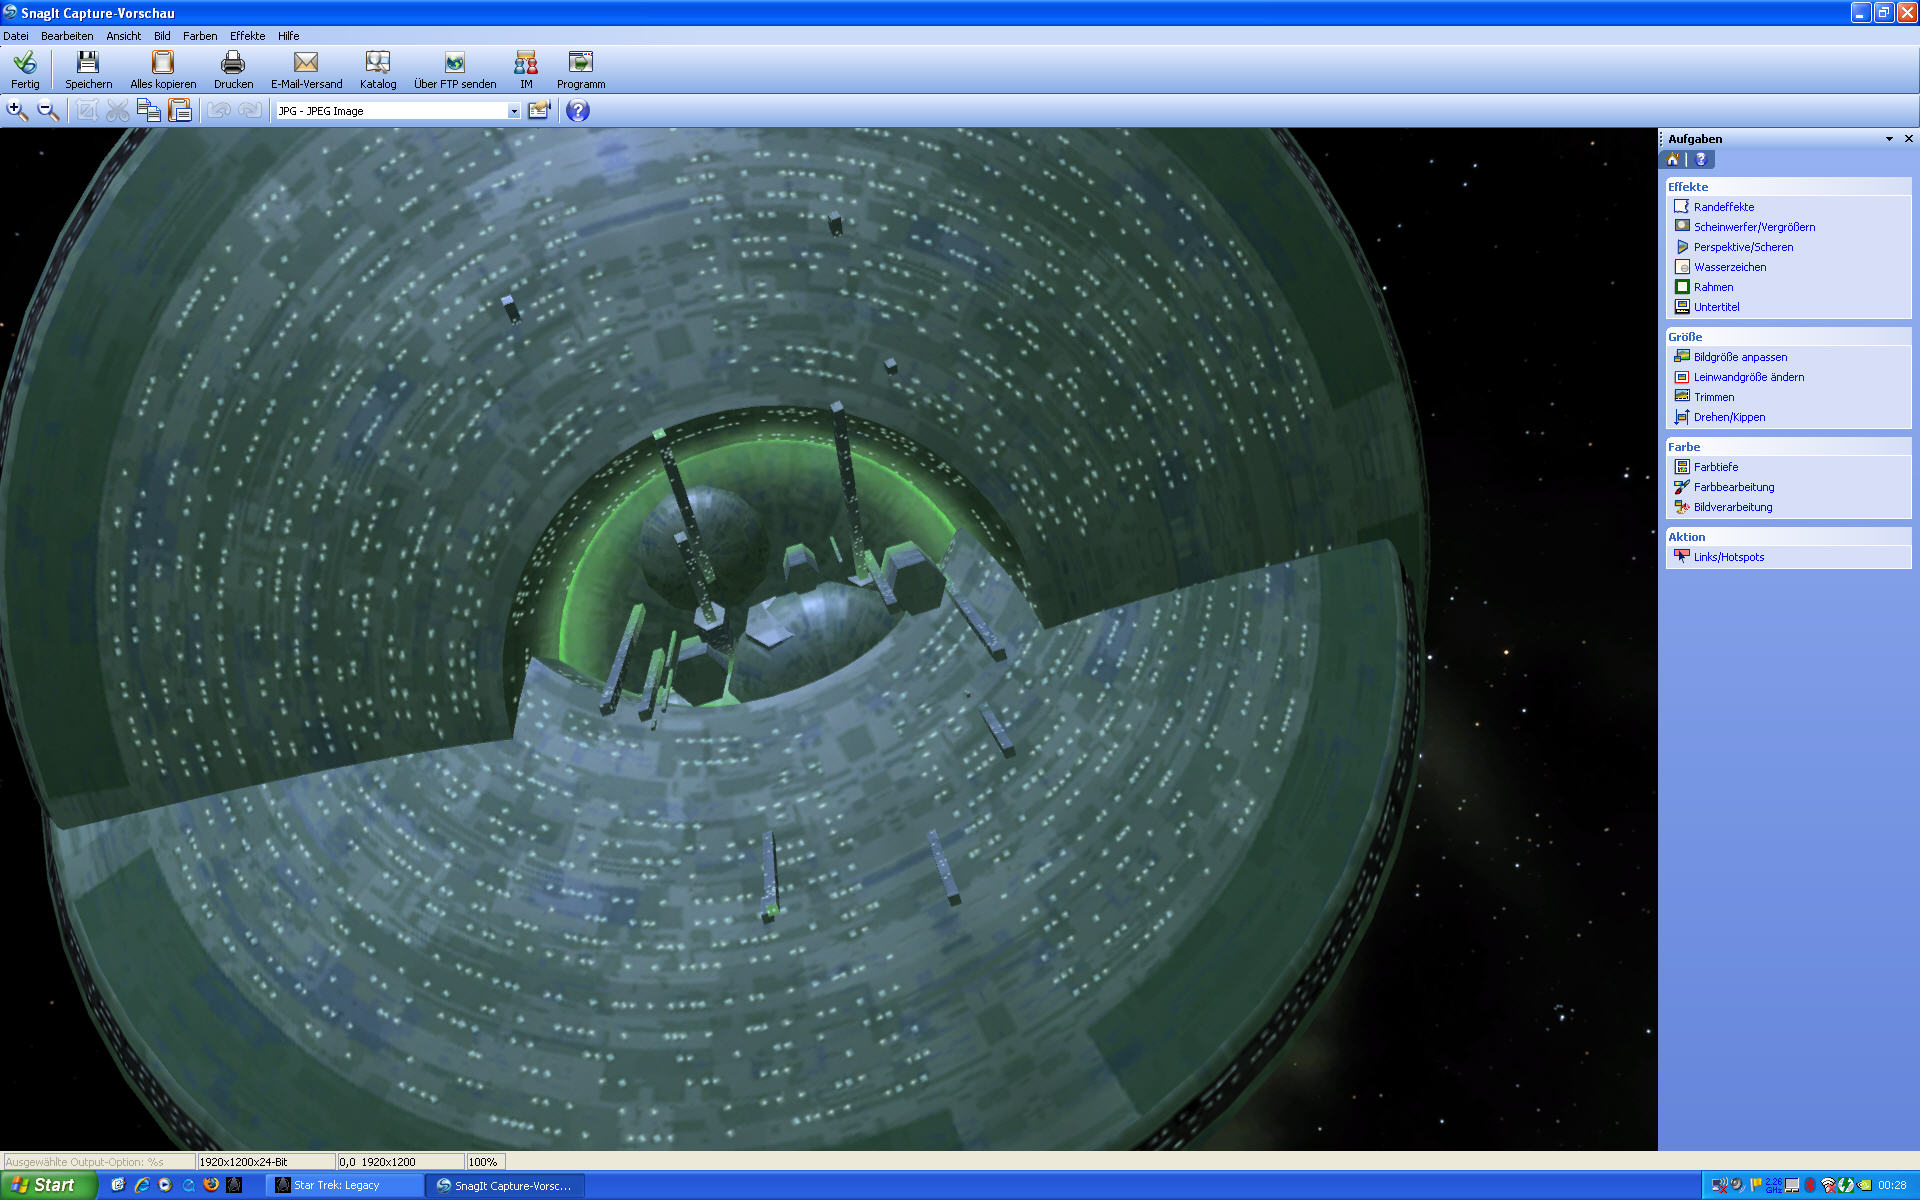Click the Über FTP senden icon
This screenshot has width=1920, height=1200.
point(455,63)
